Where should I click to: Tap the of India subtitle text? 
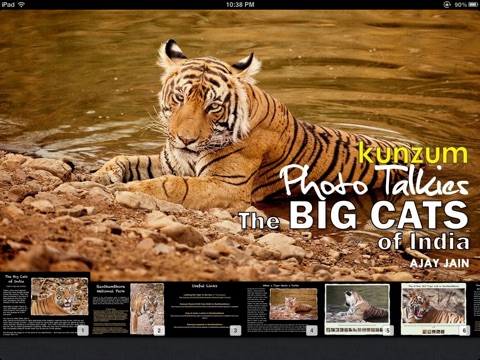click(x=423, y=241)
